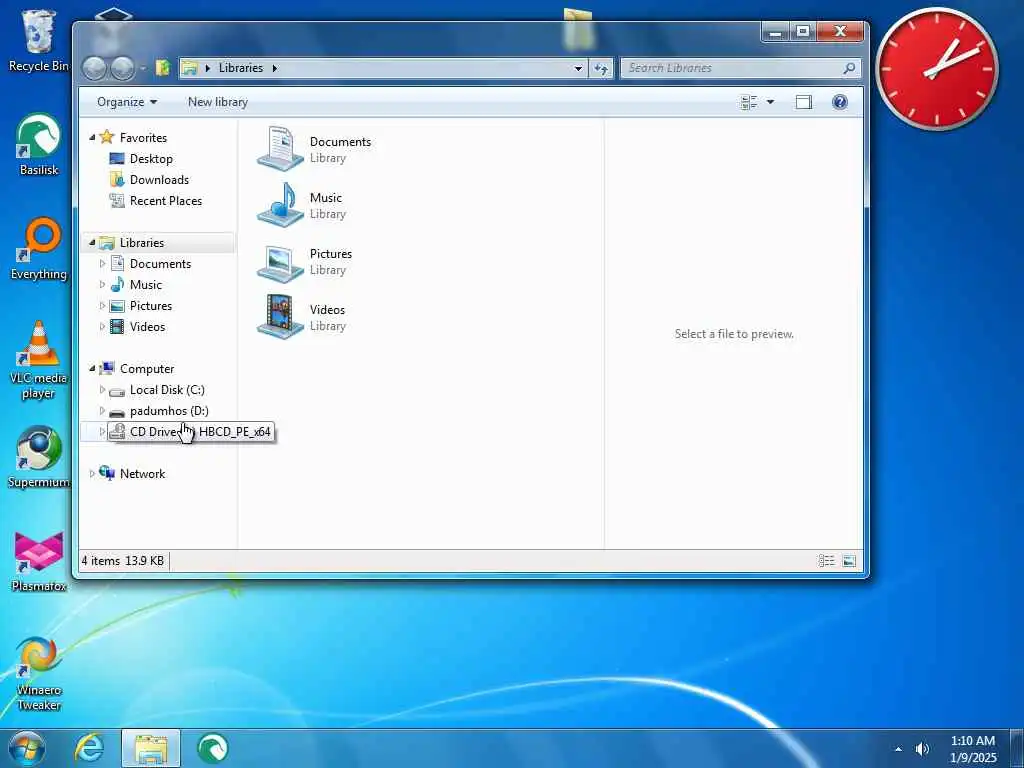Viewport: 1024px width, 768px height.
Task: Select Documents in navigation pane
Action: pos(160,264)
